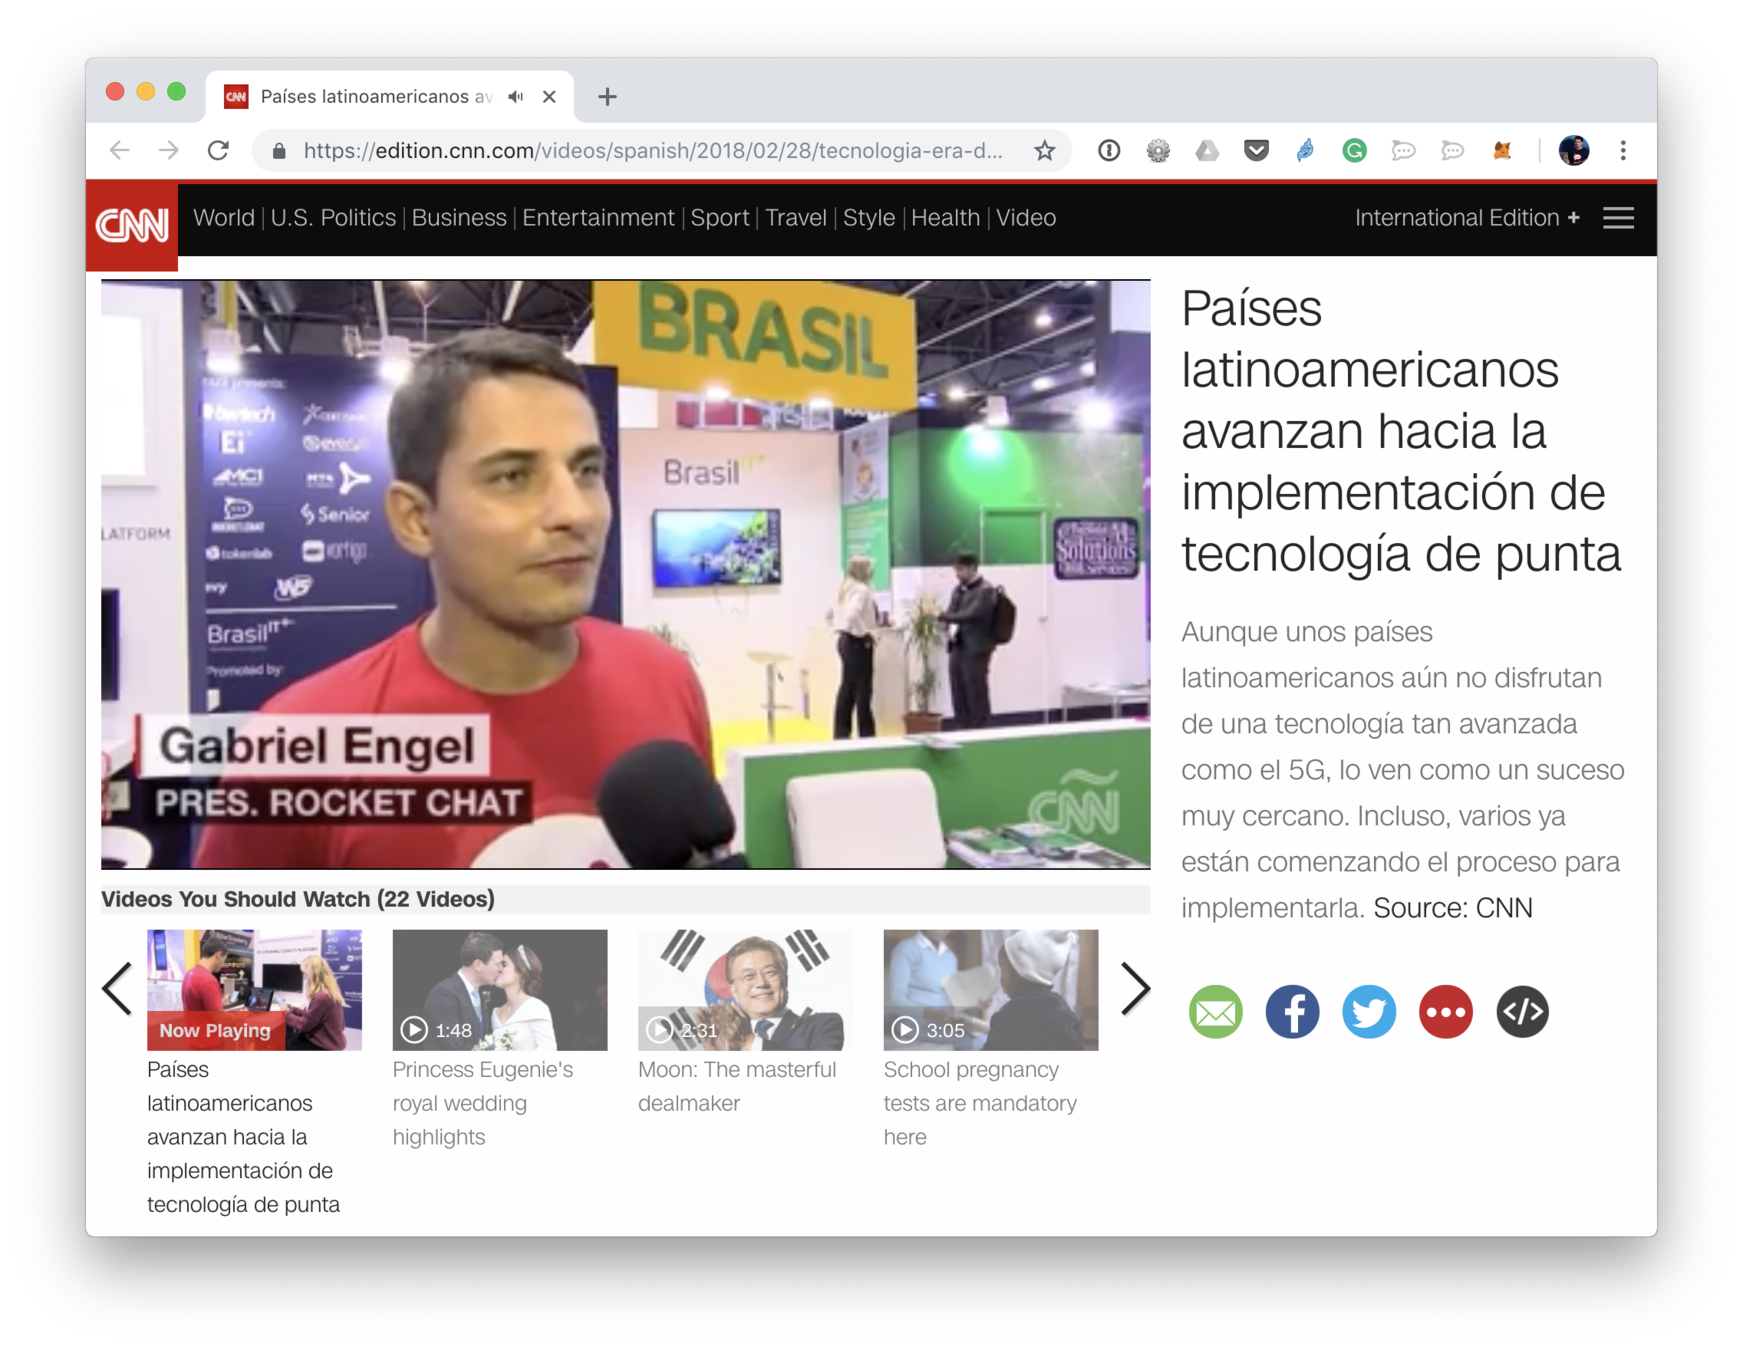Bookmark this page with the star icon
This screenshot has height=1350, width=1743.
1044,151
